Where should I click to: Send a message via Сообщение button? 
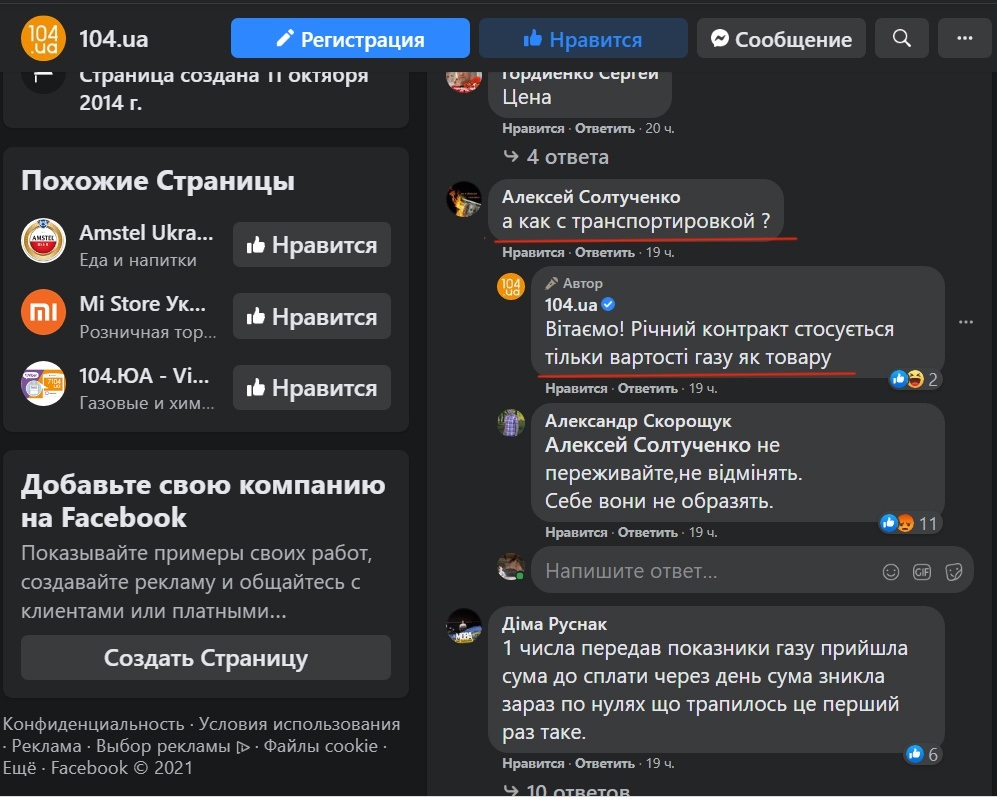point(781,38)
